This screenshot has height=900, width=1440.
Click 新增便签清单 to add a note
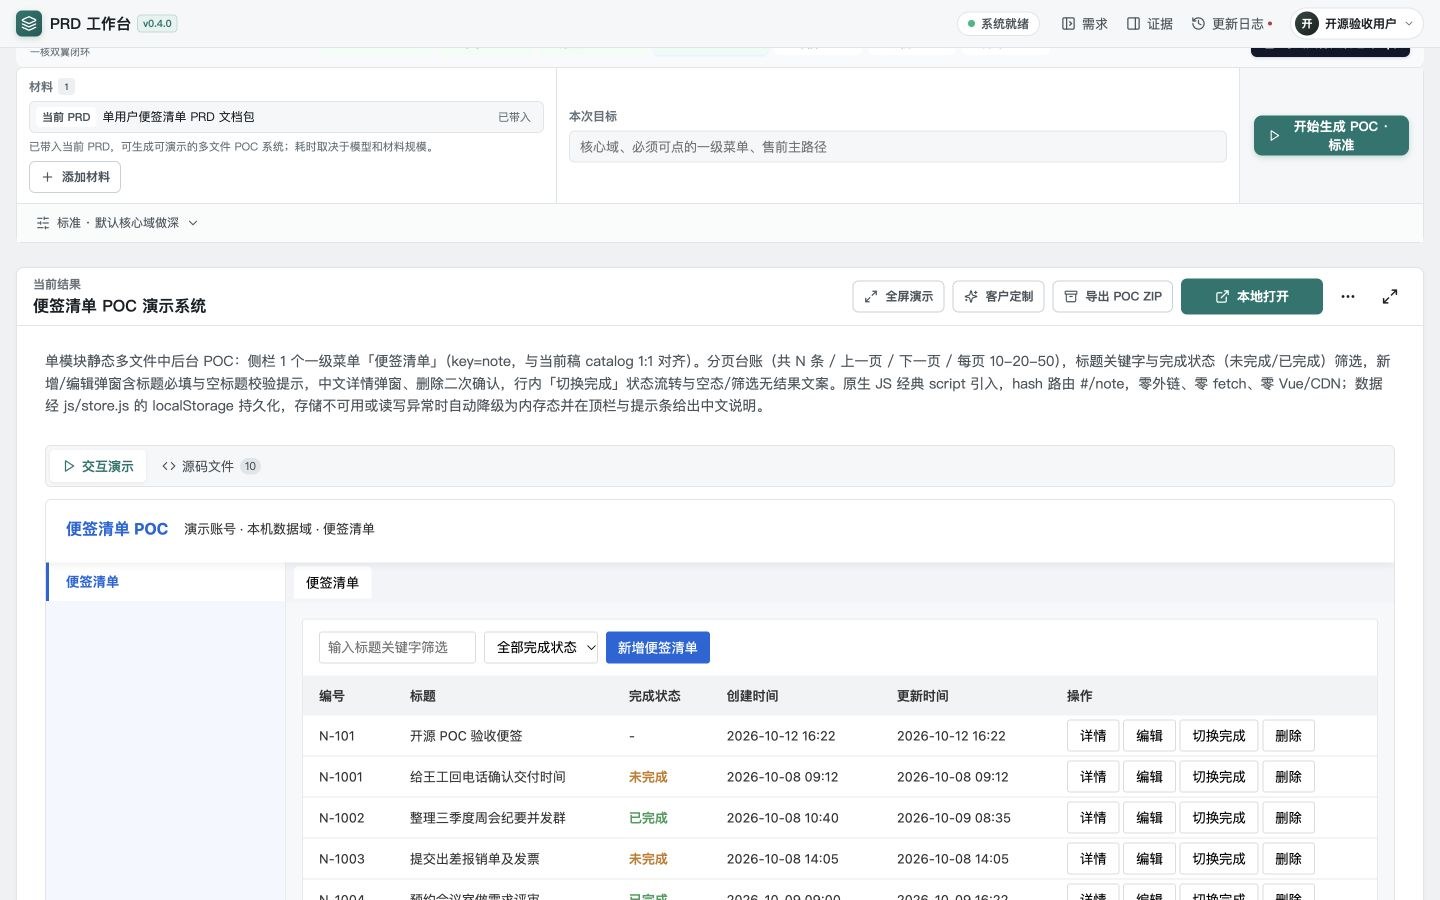pyautogui.click(x=658, y=648)
